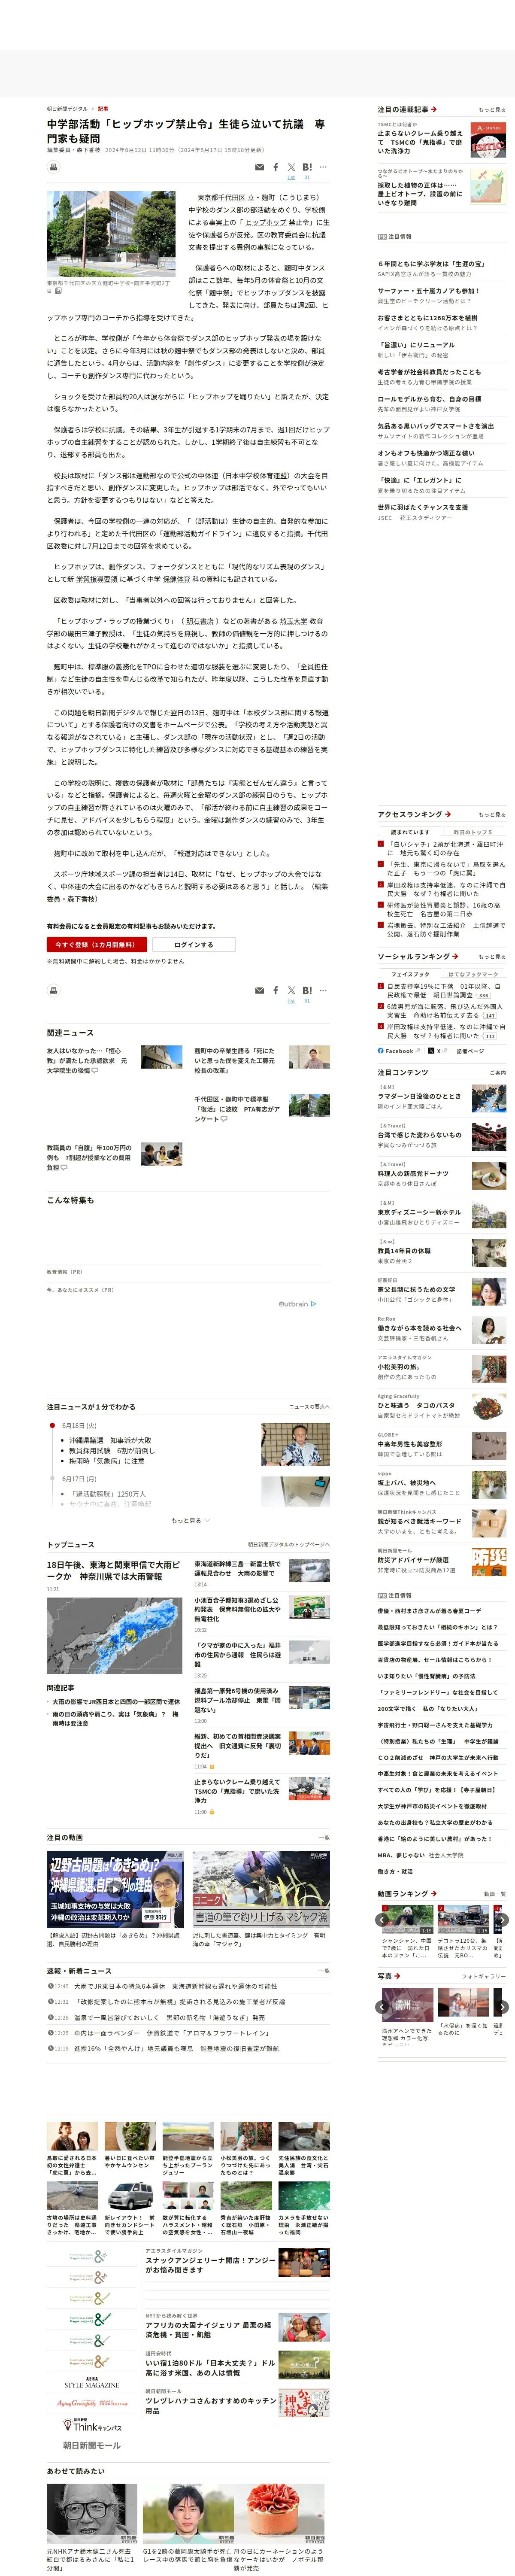Open the more options ellipsis at top
Viewport: 515px width, 2576px height.
tap(323, 168)
